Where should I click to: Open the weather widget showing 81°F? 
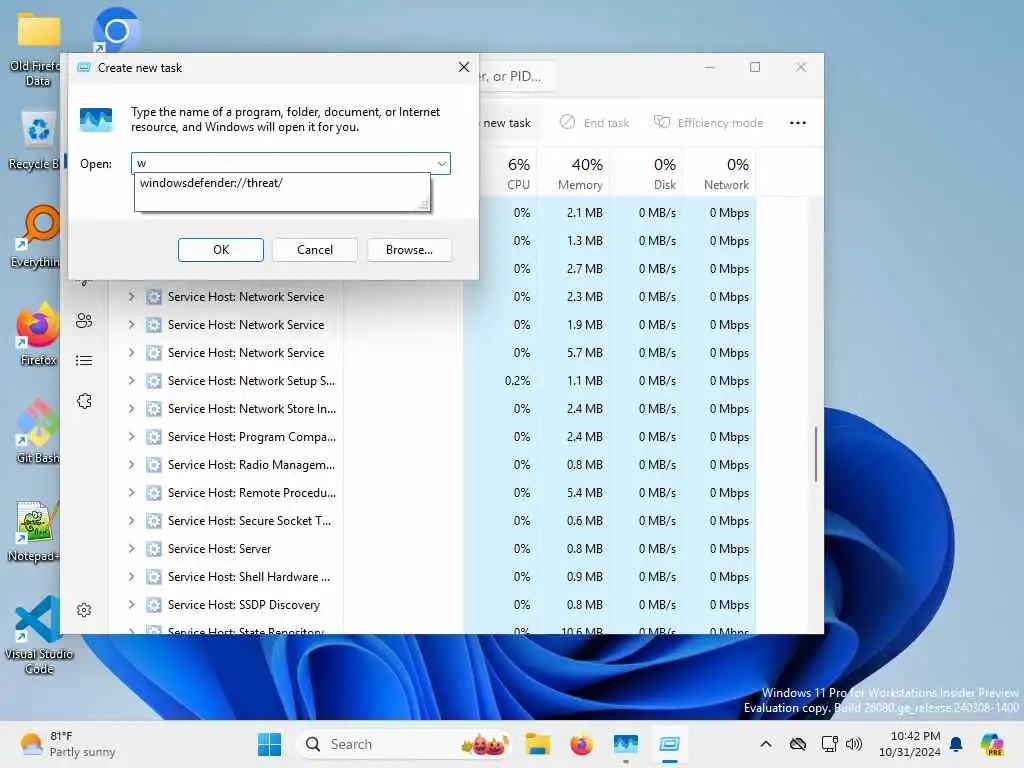pyautogui.click(x=68, y=744)
